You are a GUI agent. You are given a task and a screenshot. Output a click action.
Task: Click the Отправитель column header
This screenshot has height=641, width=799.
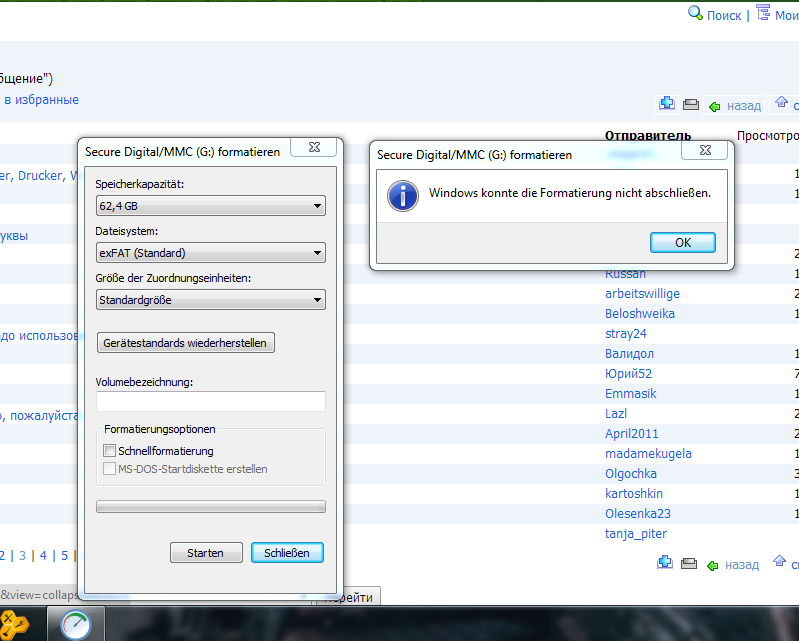click(x=647, y=136)
